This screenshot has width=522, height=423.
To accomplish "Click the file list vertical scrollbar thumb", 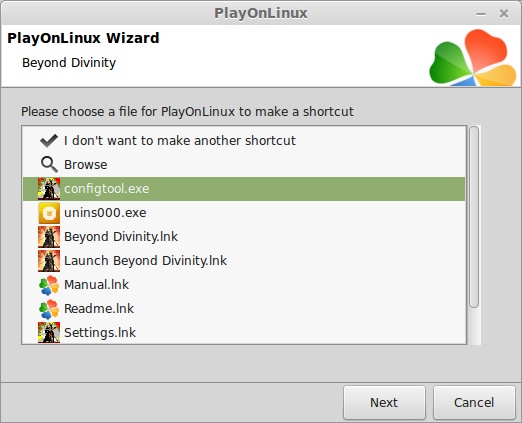I will (474, 217).
